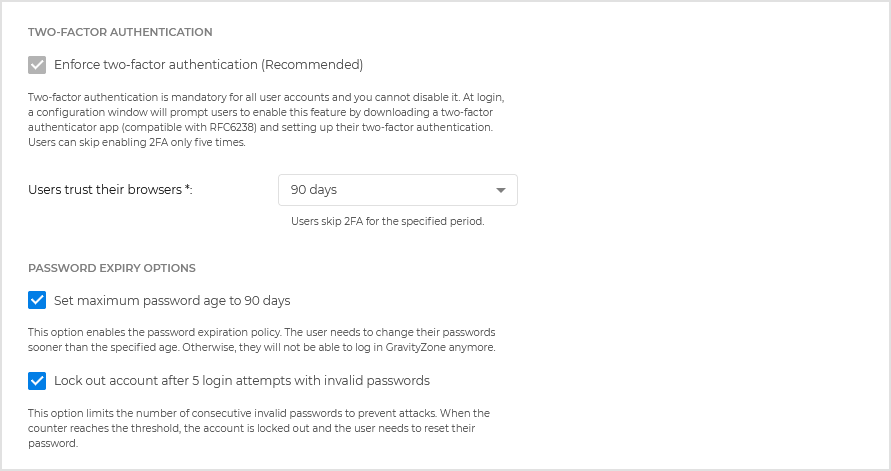Click the TWO-FACTOR AUTHENTICATION section heading

click(120, 32)
